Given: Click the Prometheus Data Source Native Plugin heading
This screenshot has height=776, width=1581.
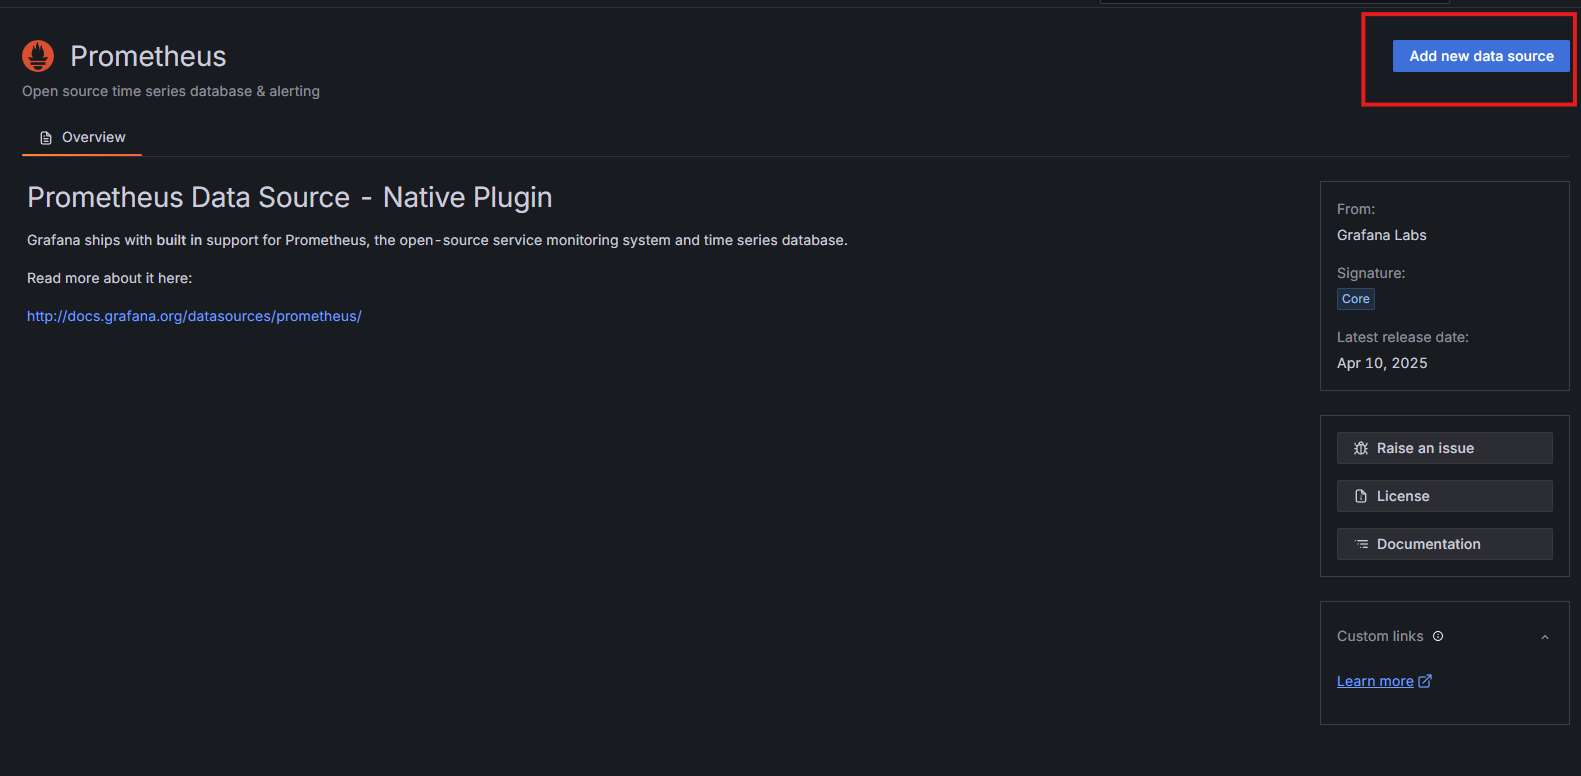Looking at the screenshot, I should [x=289, y=197].
